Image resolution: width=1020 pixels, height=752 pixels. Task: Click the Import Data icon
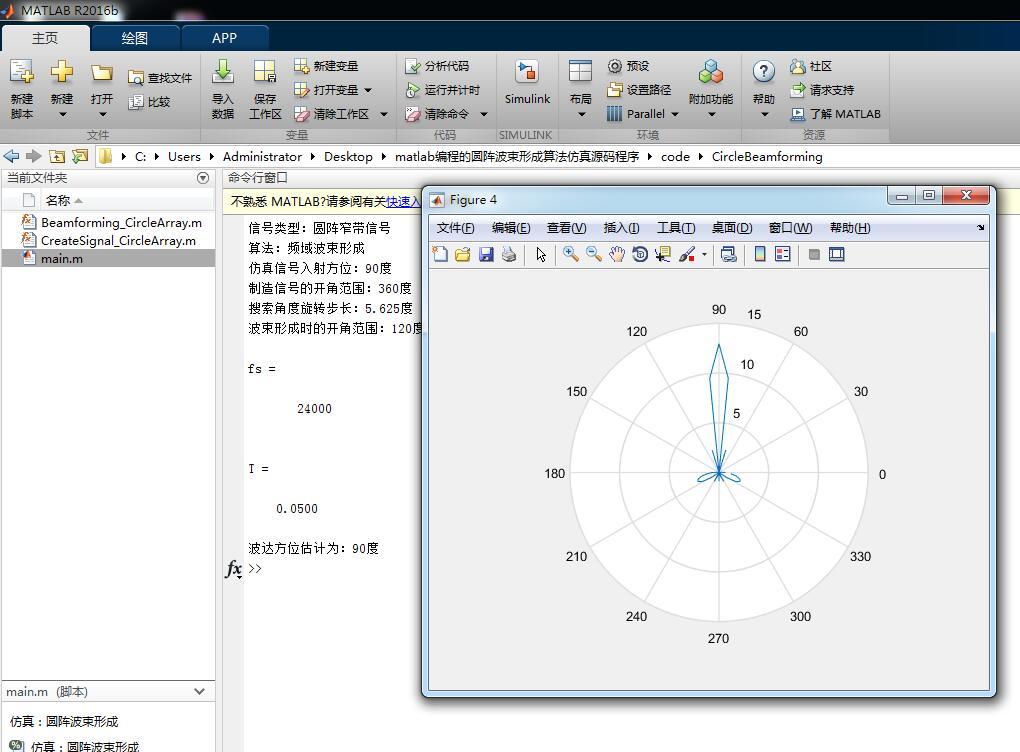(x=222, y=72)
